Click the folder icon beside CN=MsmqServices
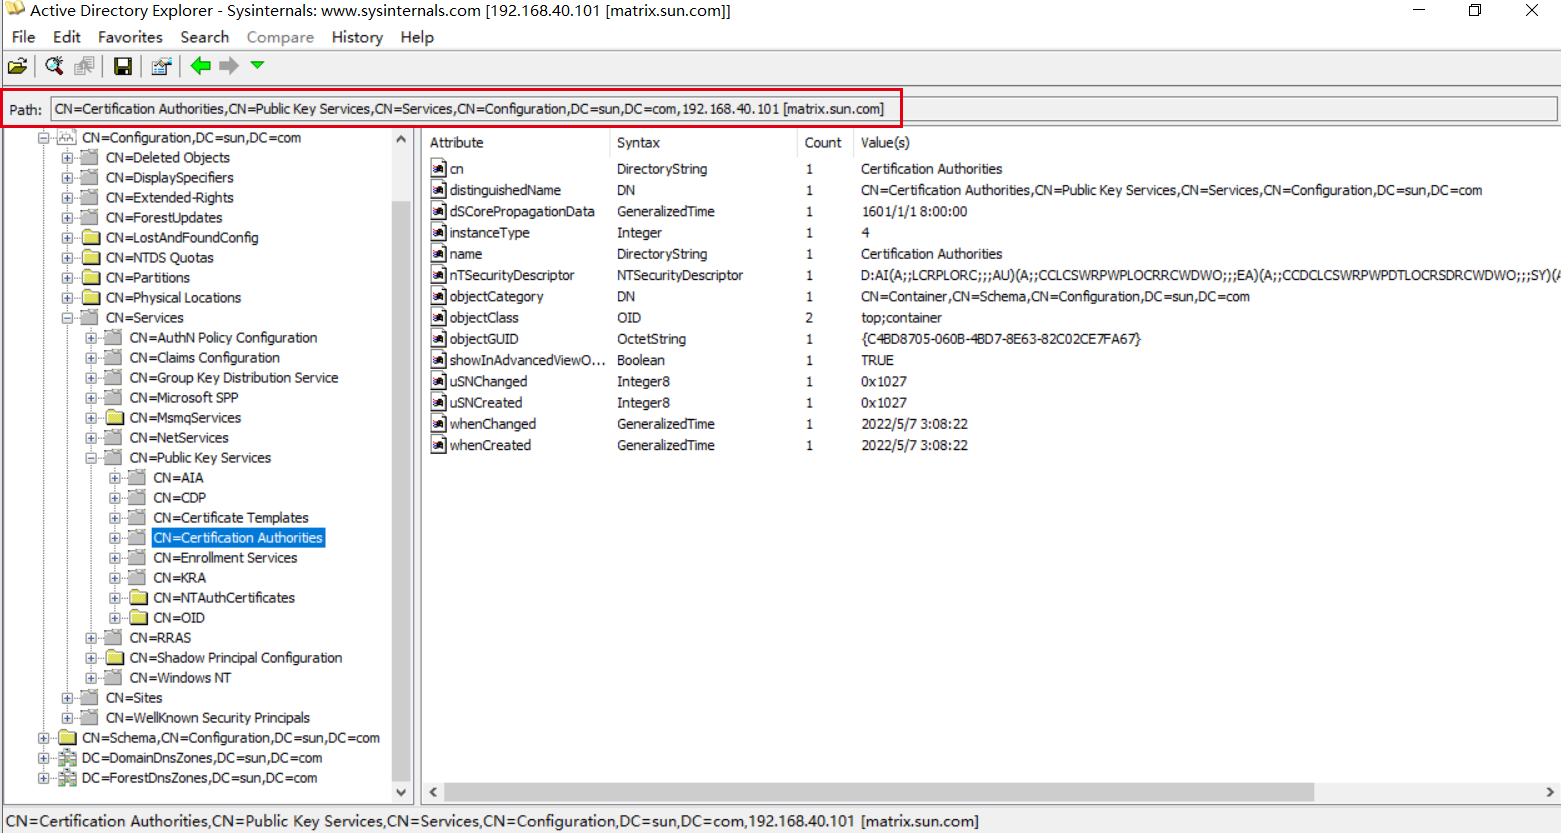Viewport: 1561px width, 833px height. (x=115, y=418)
